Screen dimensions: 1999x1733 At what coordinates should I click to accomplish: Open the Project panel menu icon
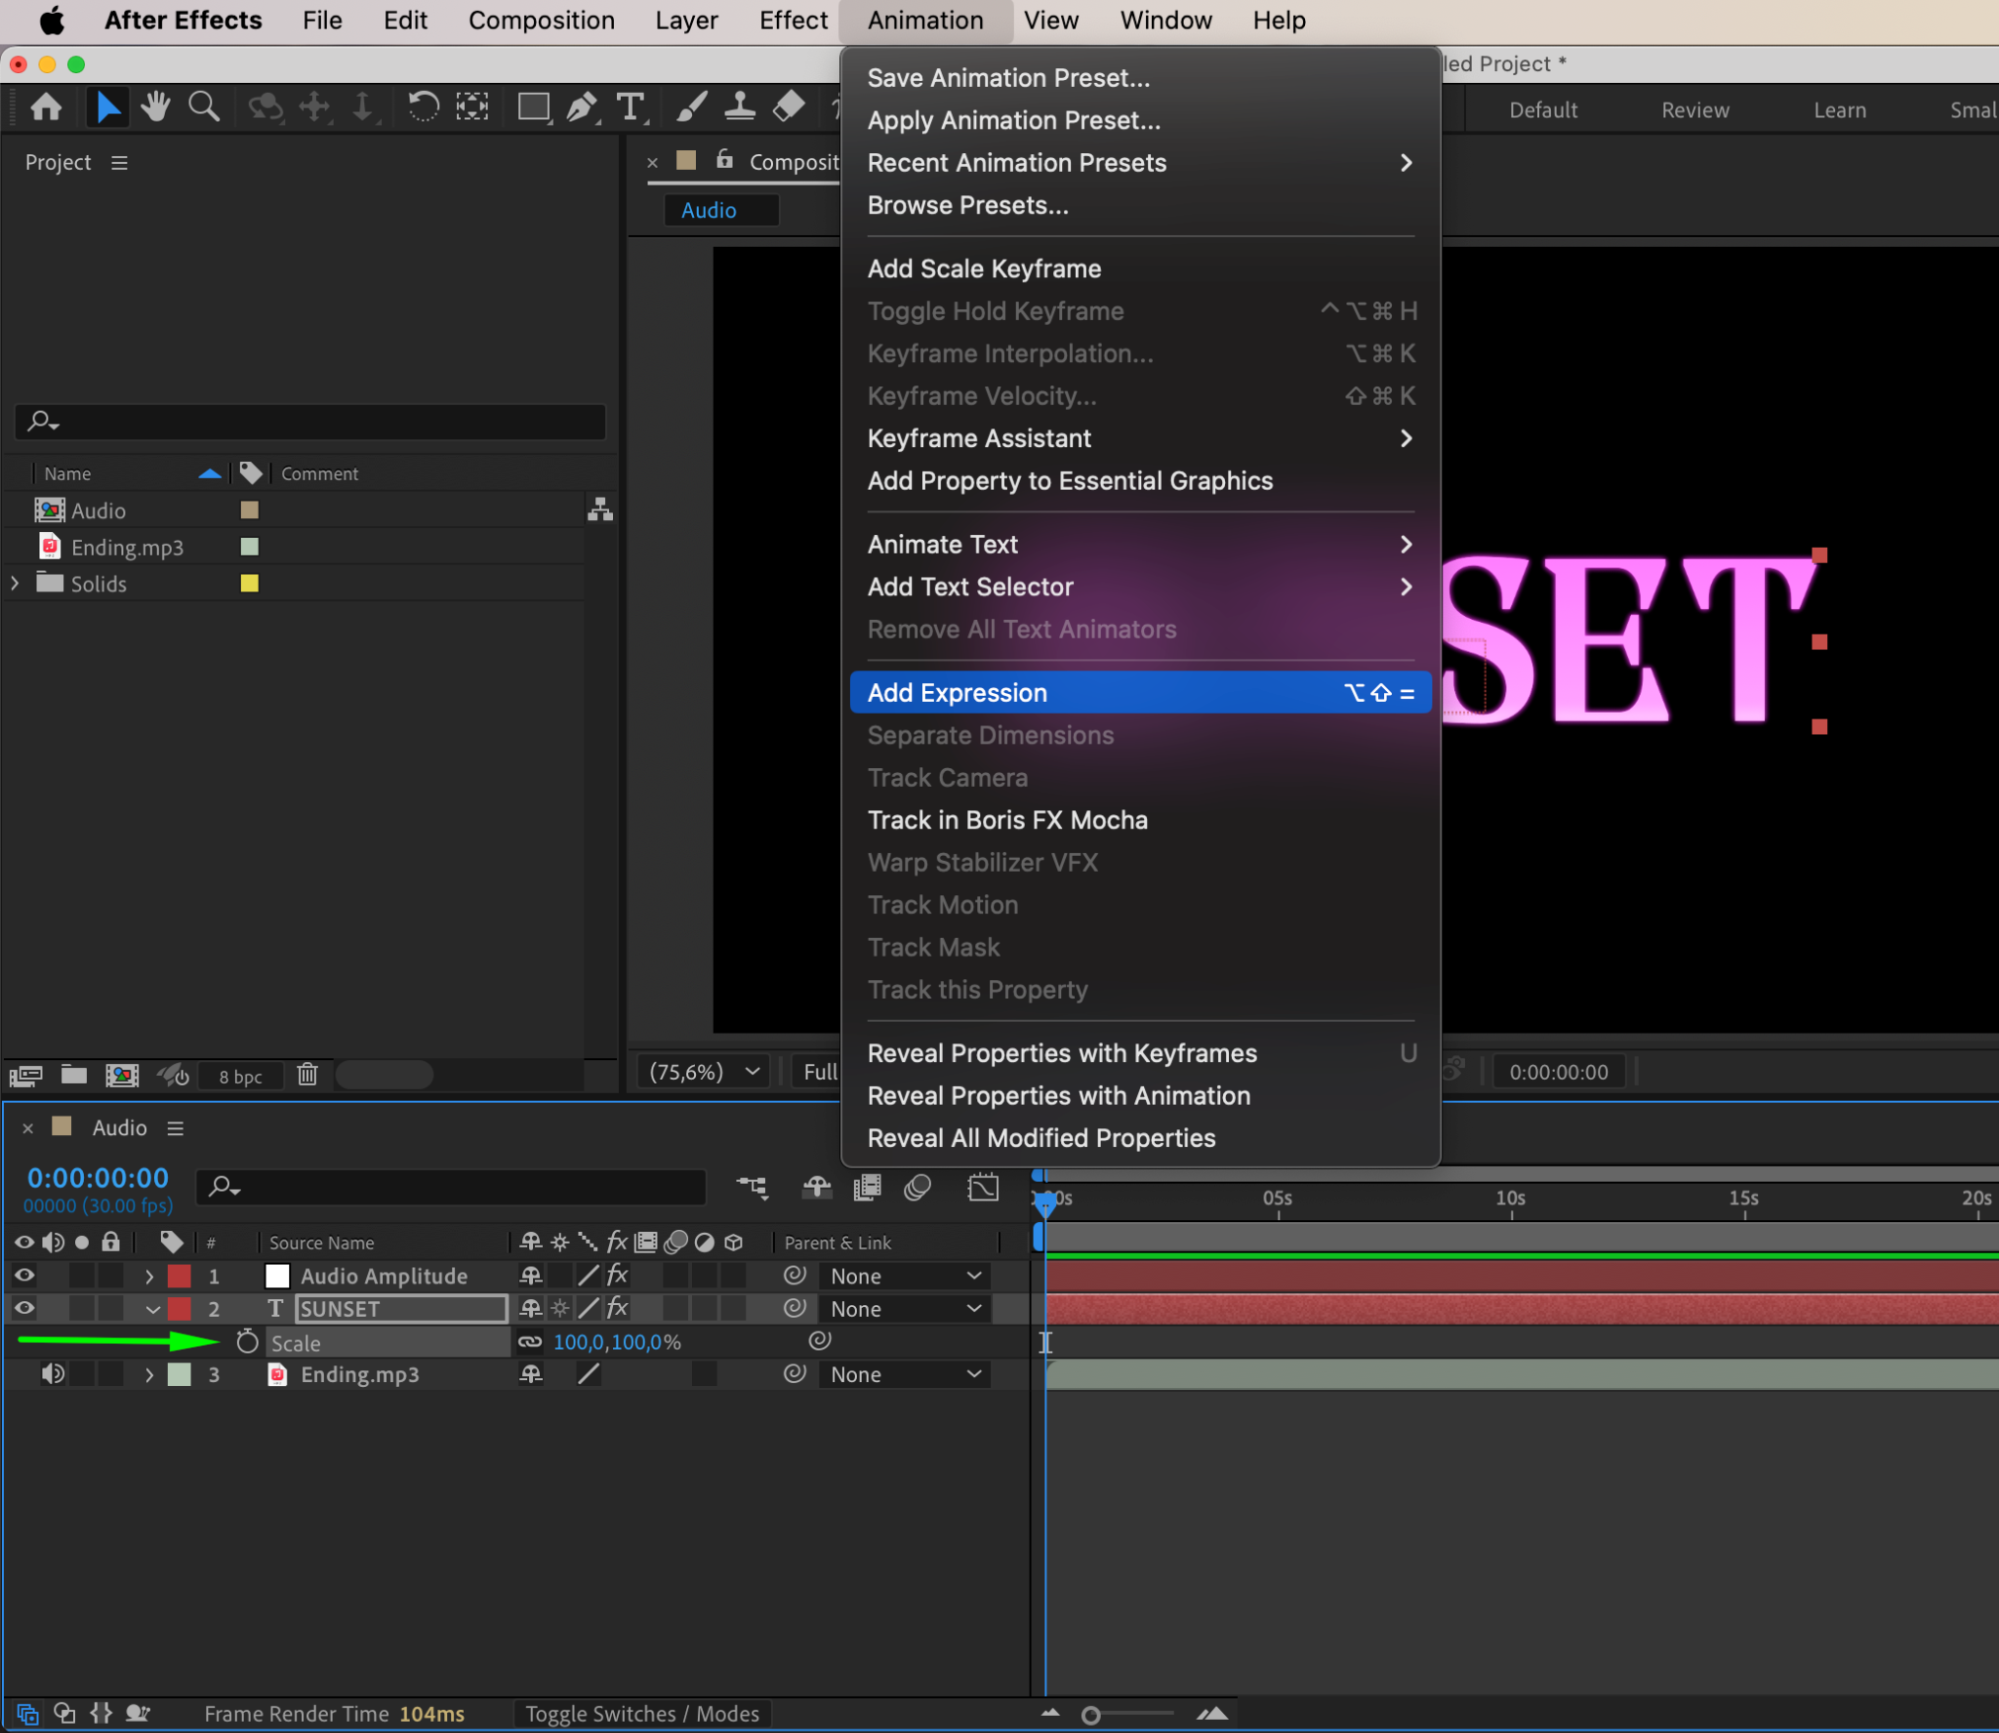click(120, 162)
